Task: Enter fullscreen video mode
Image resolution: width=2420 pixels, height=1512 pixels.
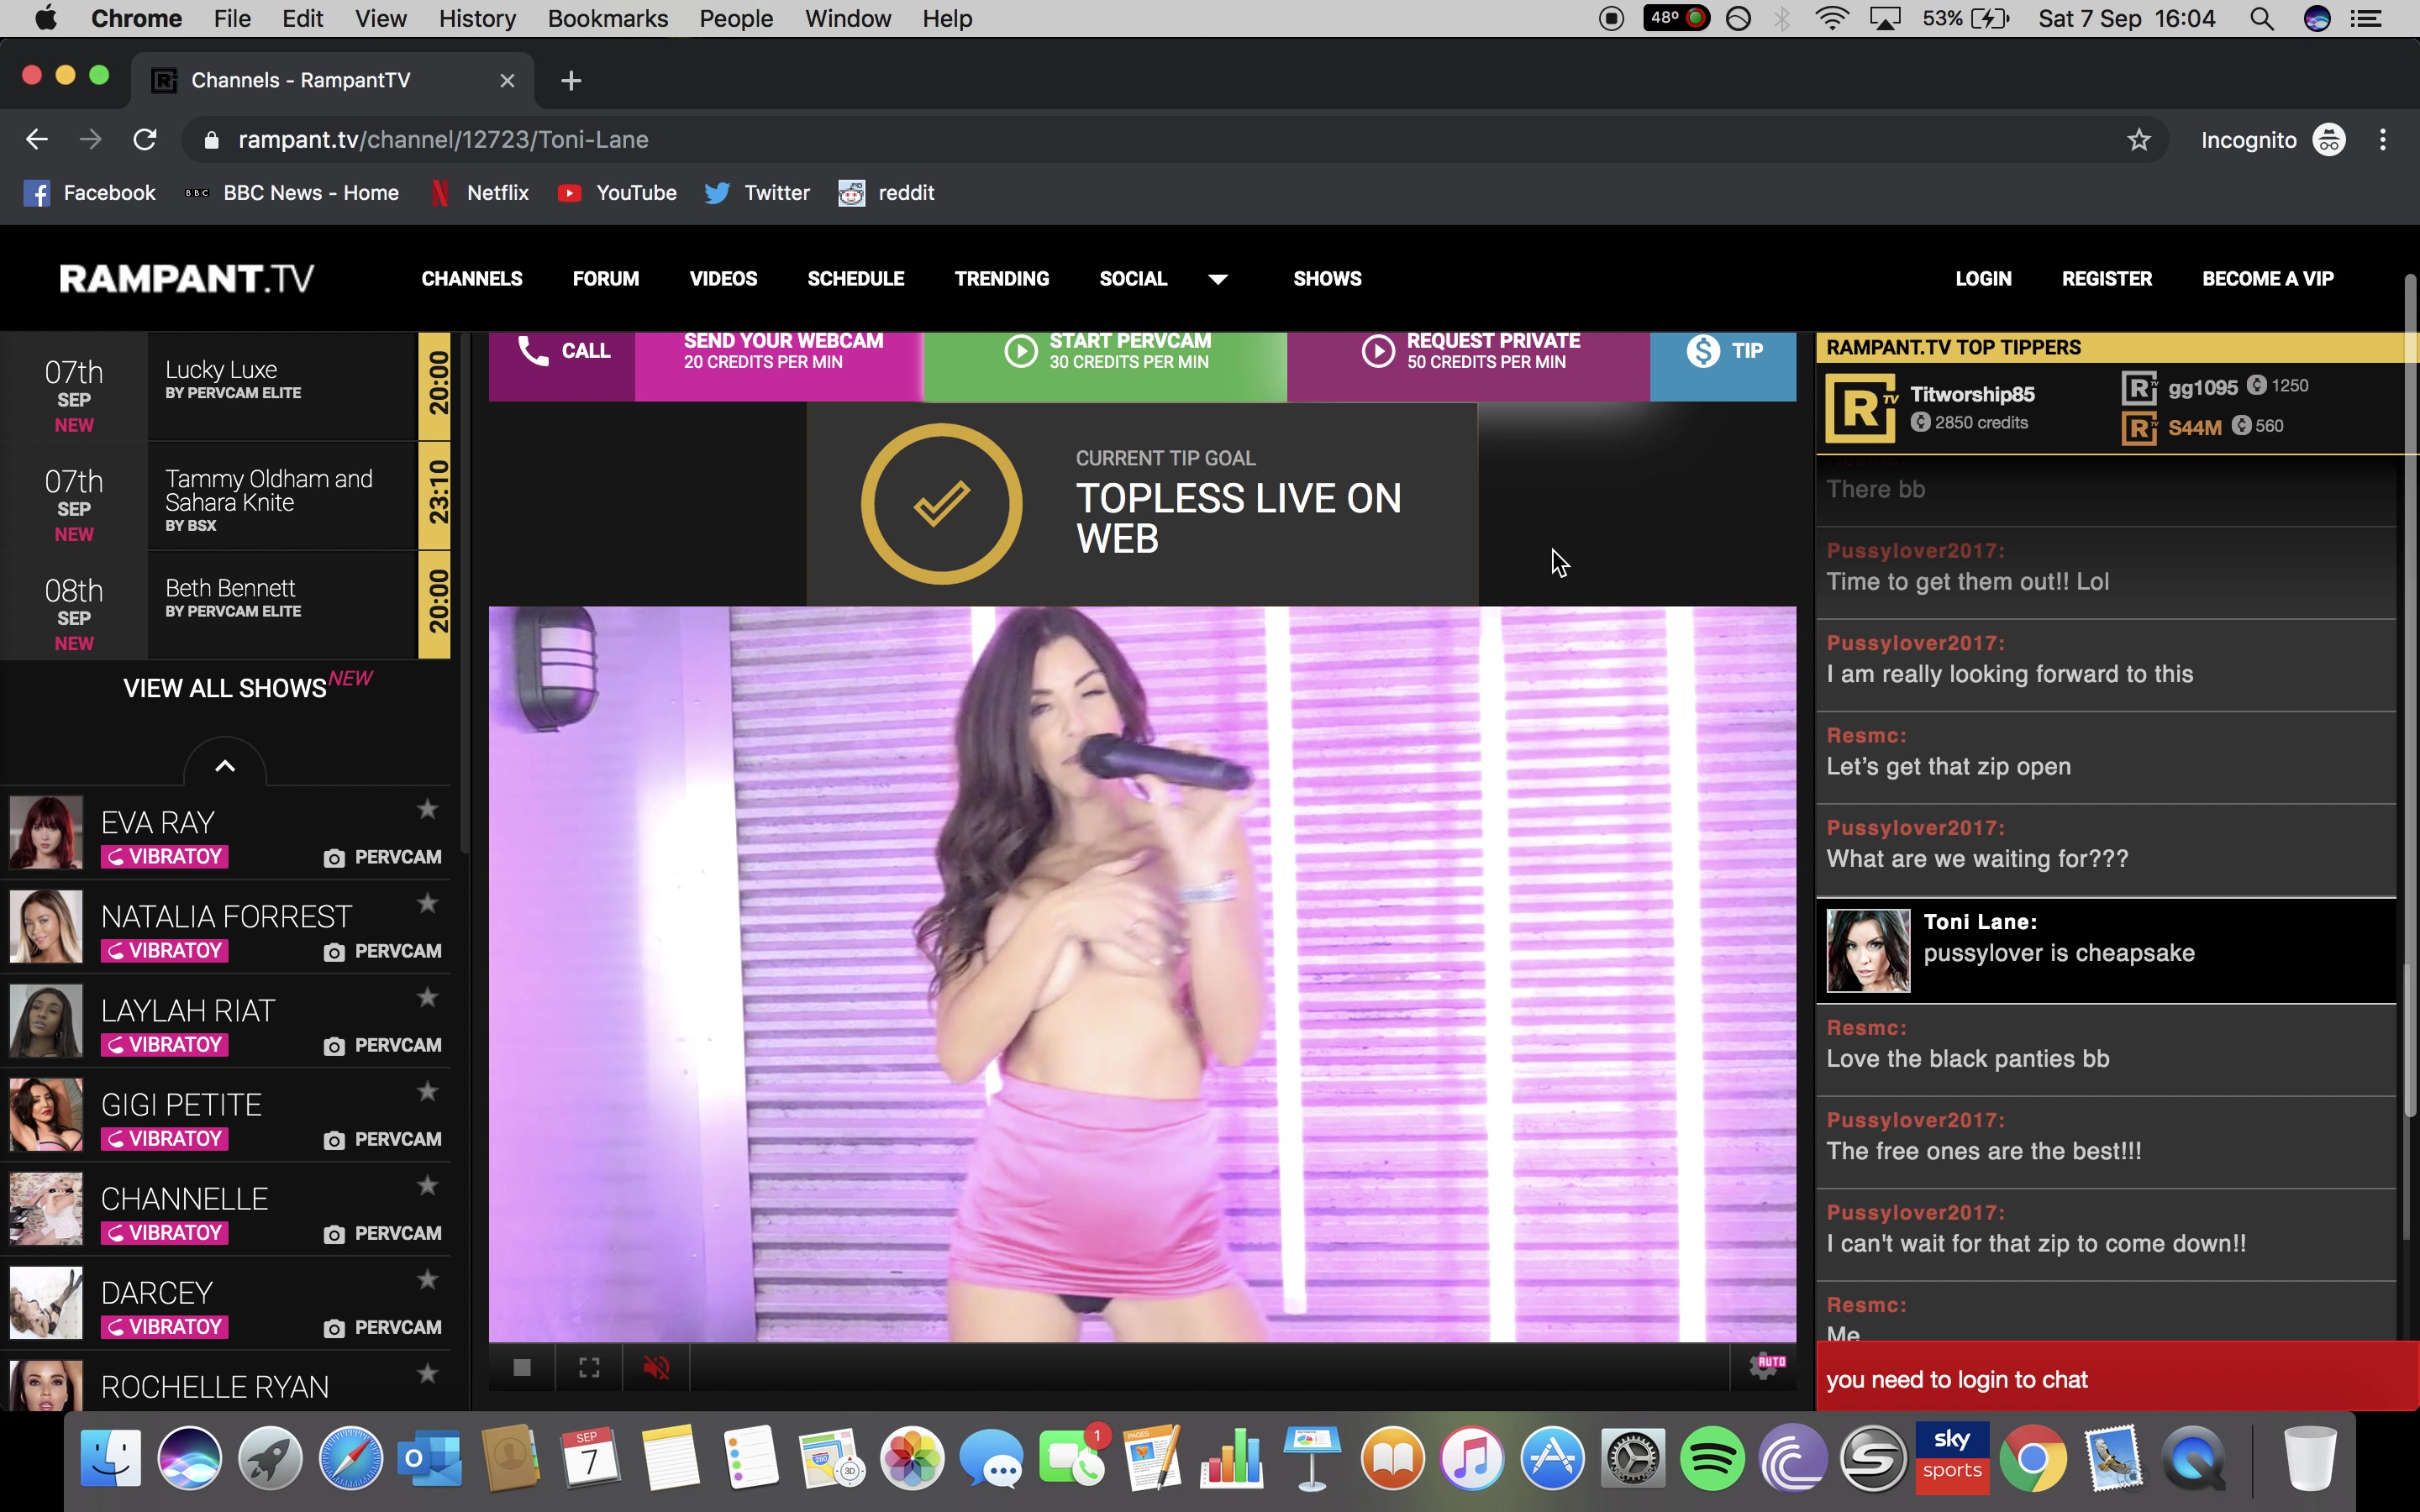Action: tap(589, 1367)
